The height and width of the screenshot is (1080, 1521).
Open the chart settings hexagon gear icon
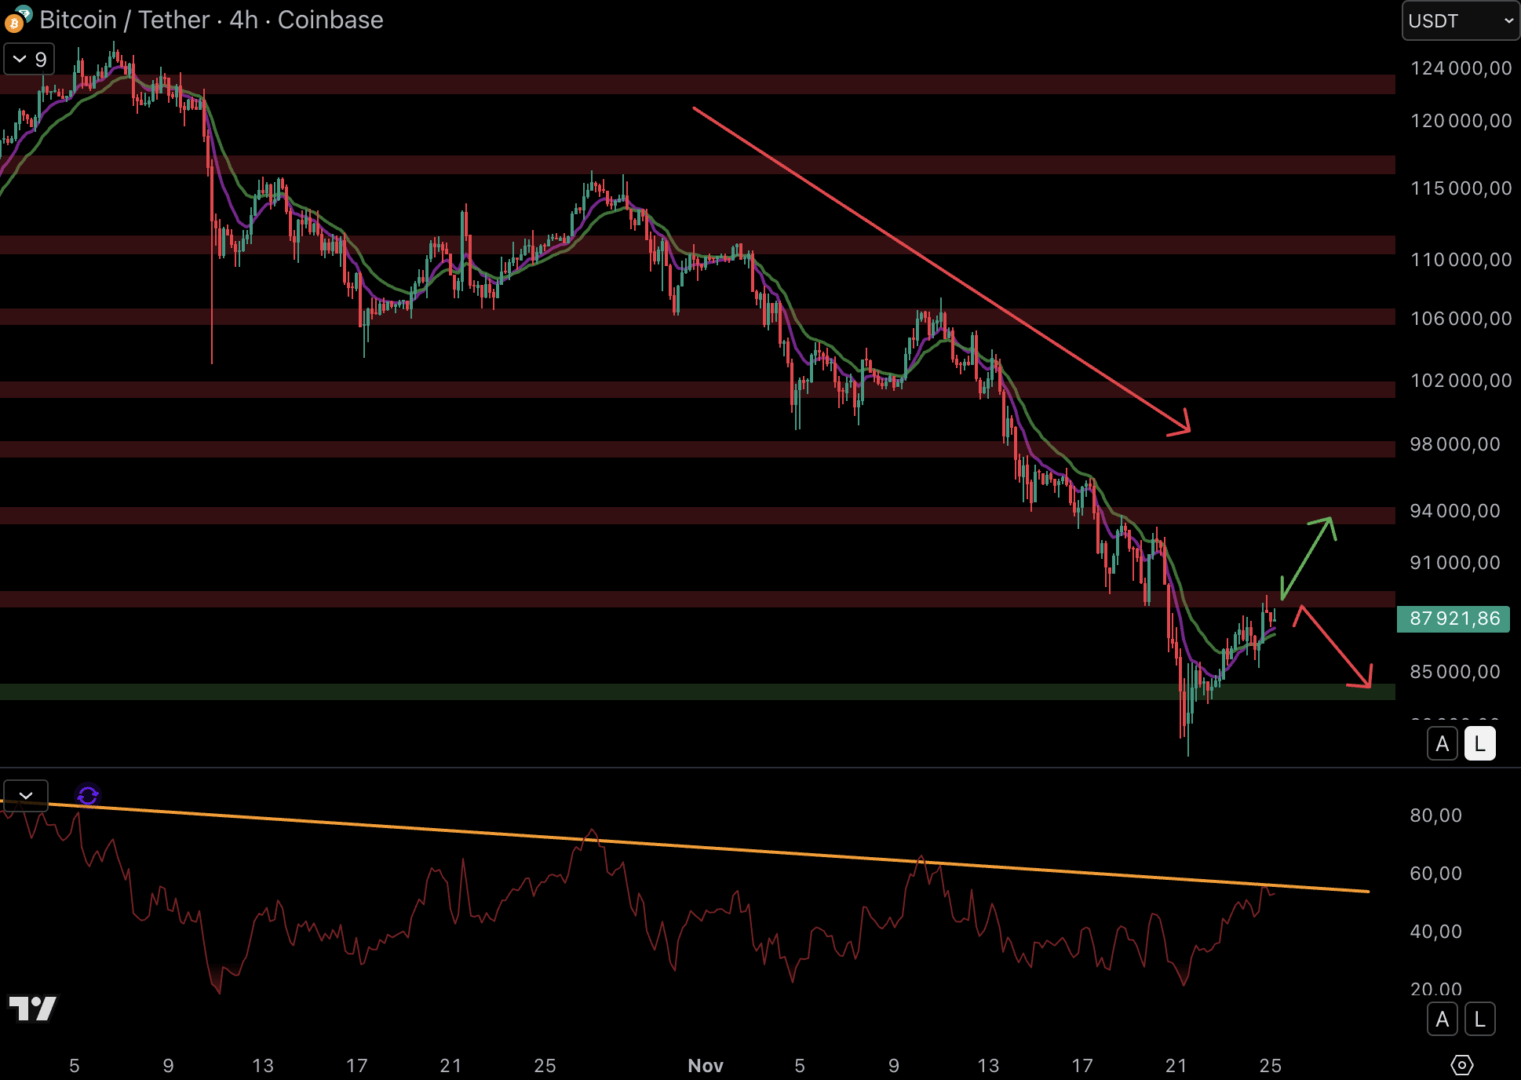click(1461, 1065)
